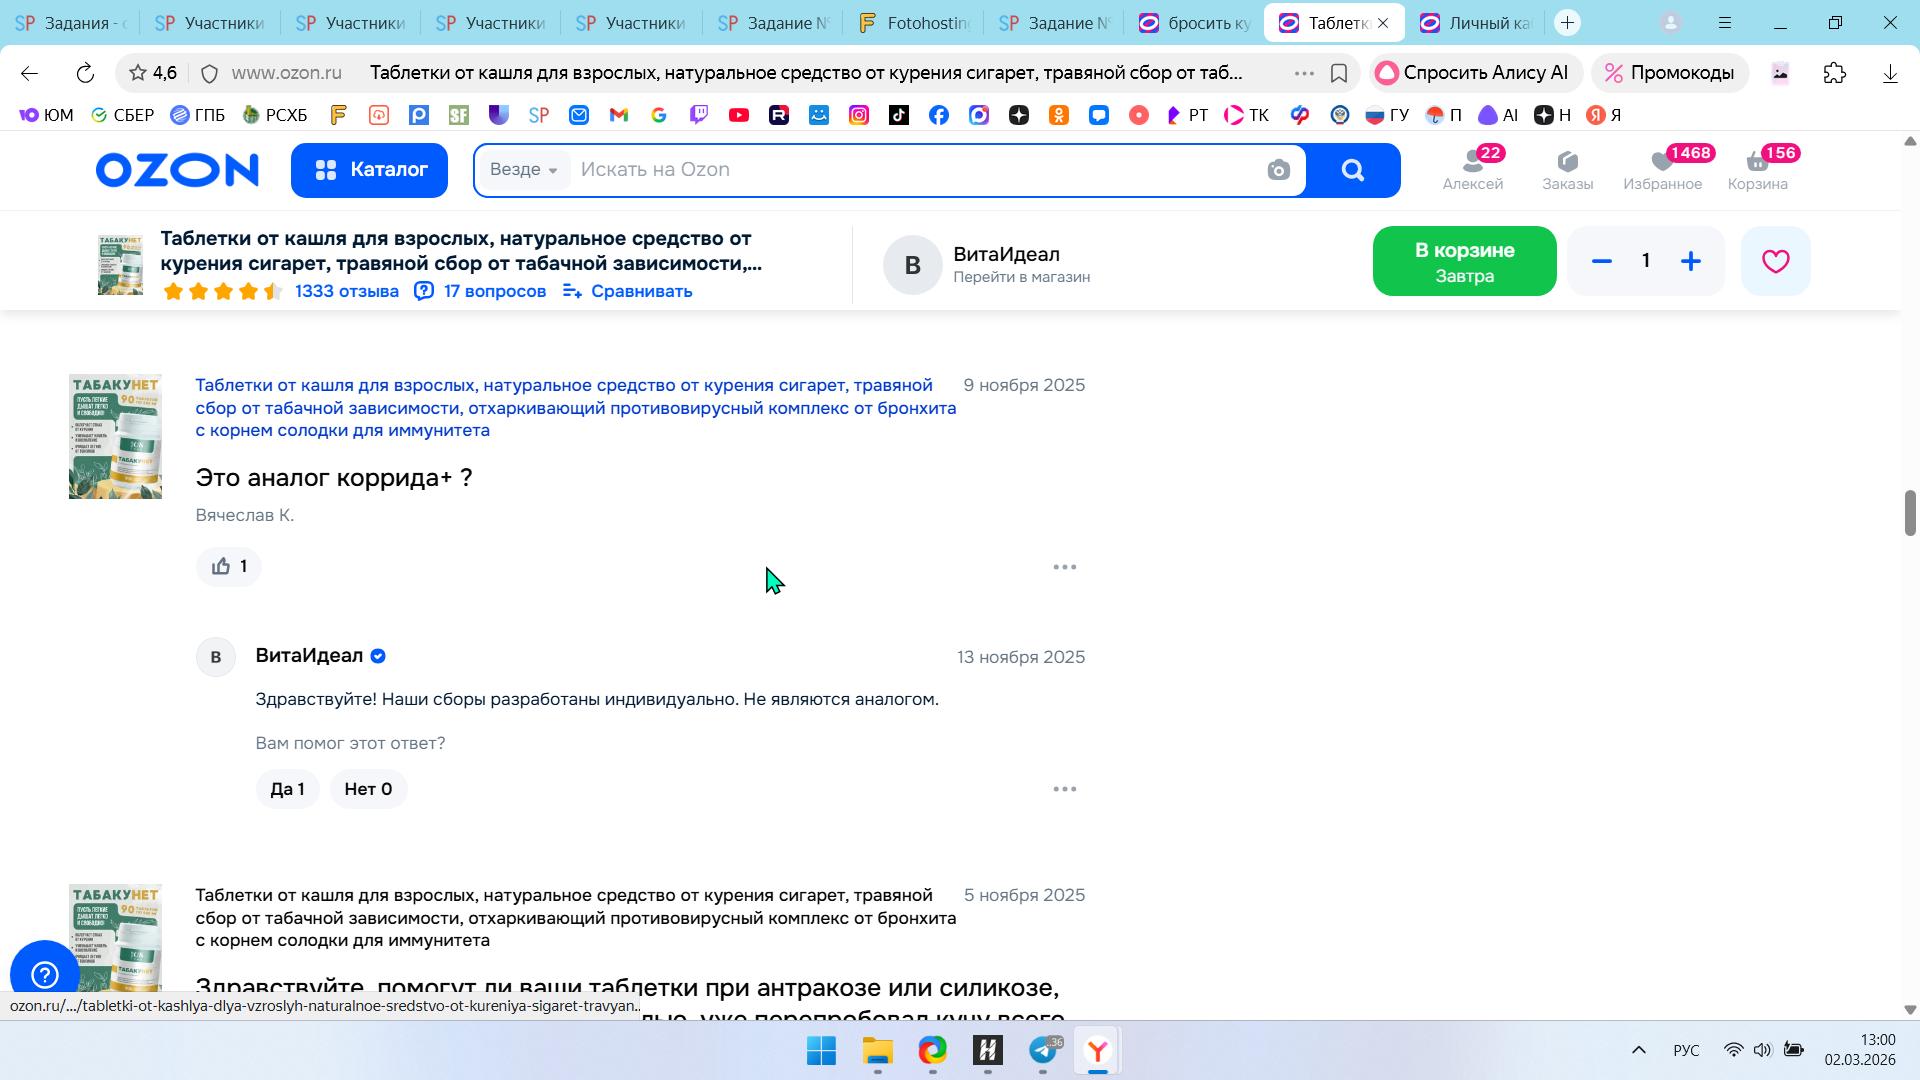Screen dimensions: 1920x1080
Task: Click the blue search magnifier button
Action: pyautogui.click(x=1352, y=170)
